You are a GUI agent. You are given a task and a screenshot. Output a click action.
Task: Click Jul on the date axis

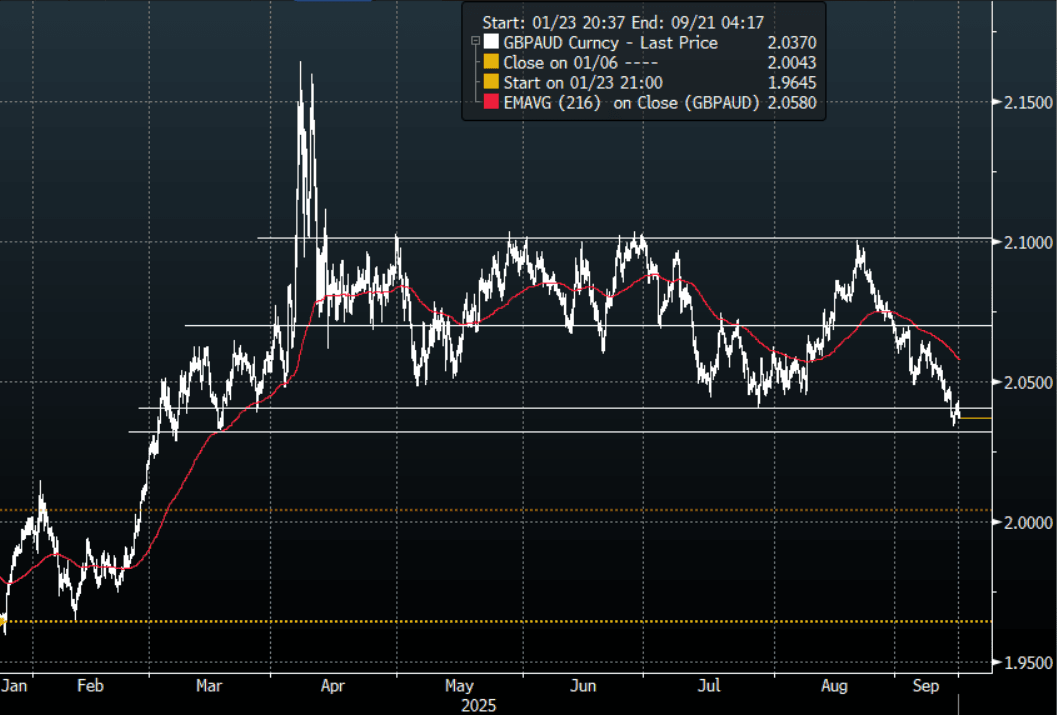(709, 686)
